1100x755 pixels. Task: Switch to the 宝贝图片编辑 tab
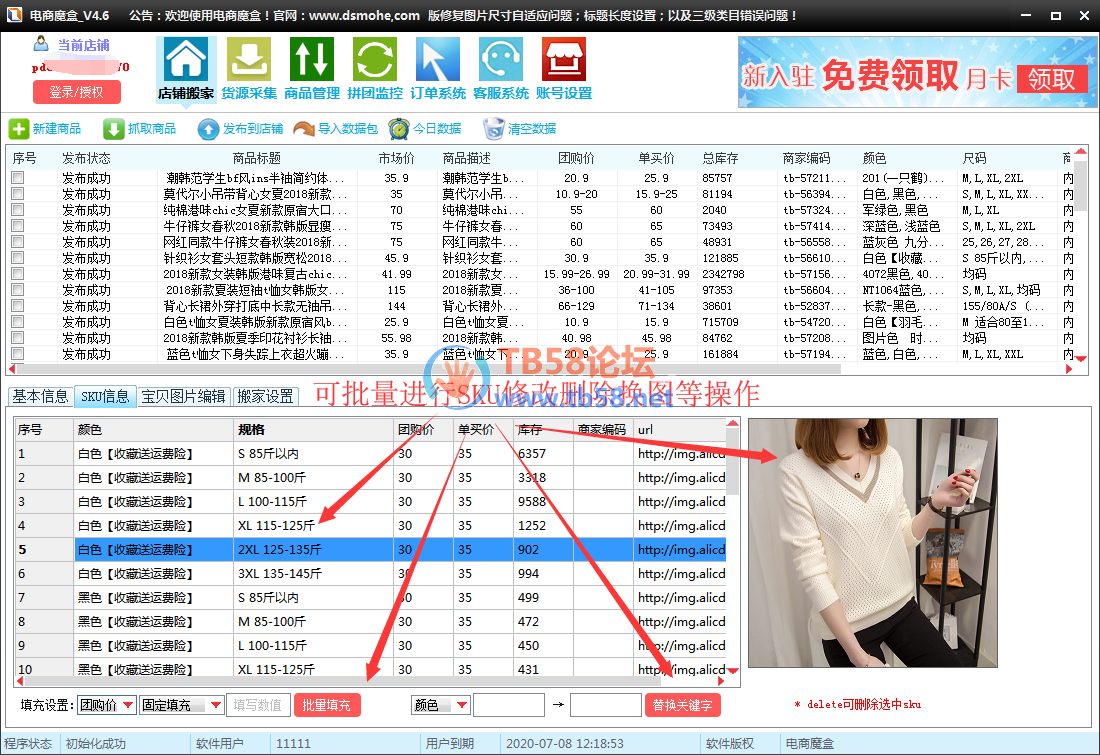pos(183,396)
